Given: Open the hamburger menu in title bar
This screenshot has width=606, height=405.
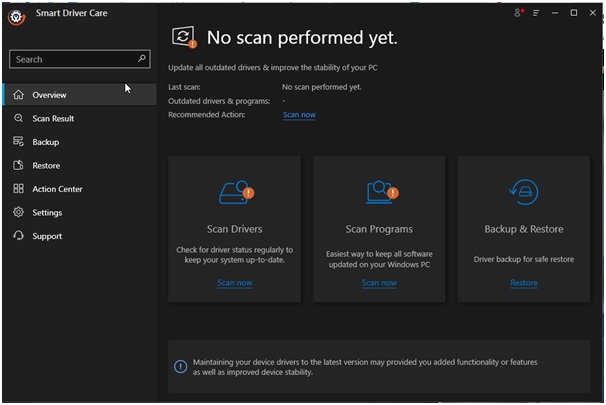Looking at the screenshot, I should (536, 13).
